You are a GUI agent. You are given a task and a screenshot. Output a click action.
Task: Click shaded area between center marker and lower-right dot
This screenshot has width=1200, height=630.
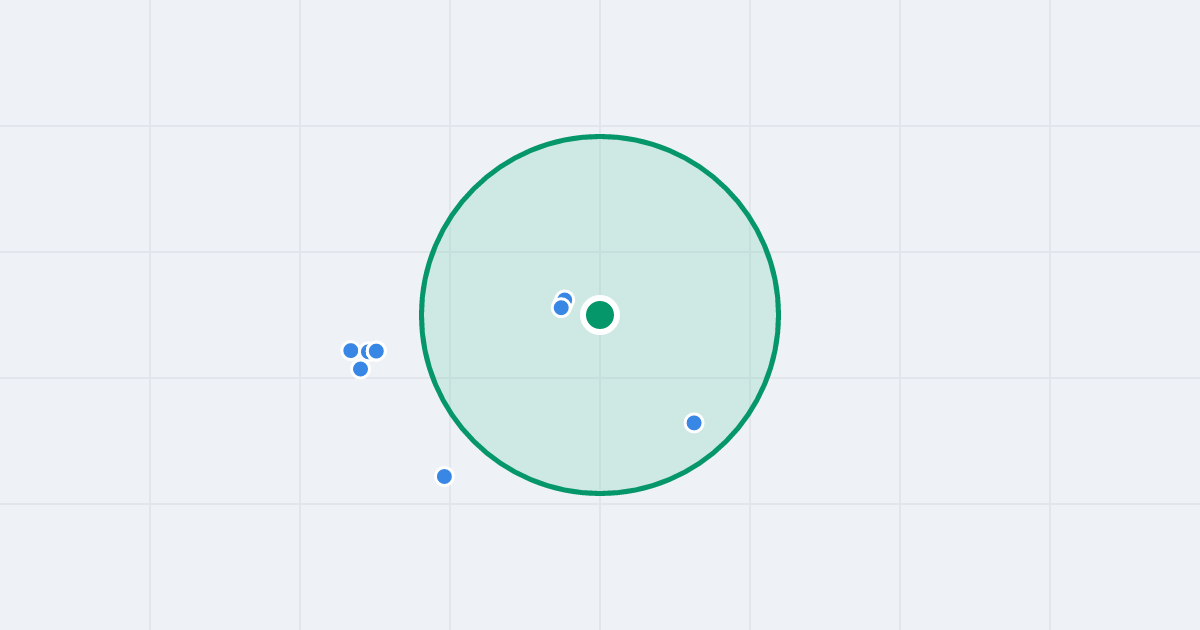coord(648,370)
